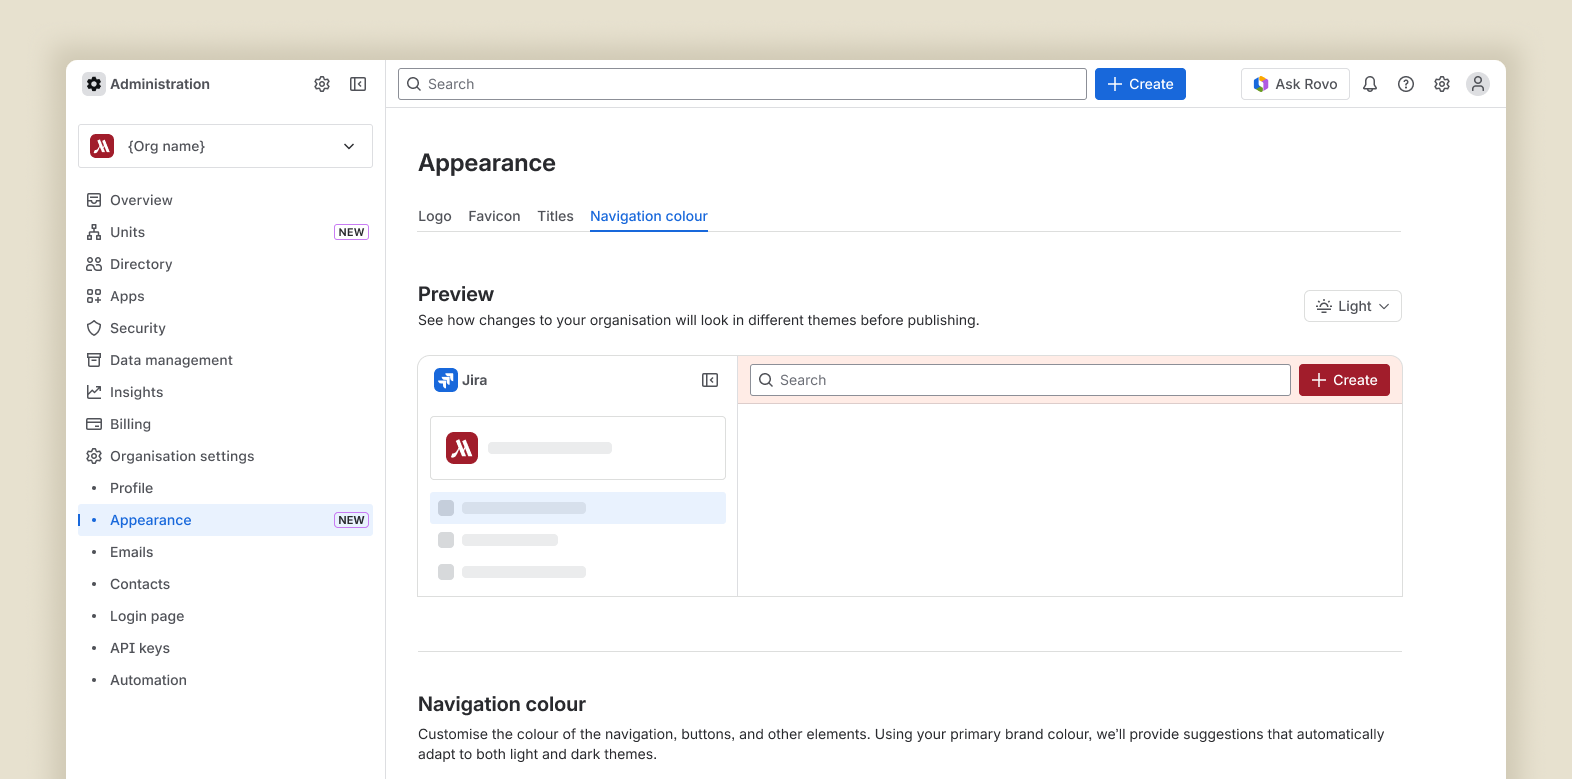Click the Jira logo in preview
The height and width of the screenshot is (779, 1572).
(x=446, y=380)
